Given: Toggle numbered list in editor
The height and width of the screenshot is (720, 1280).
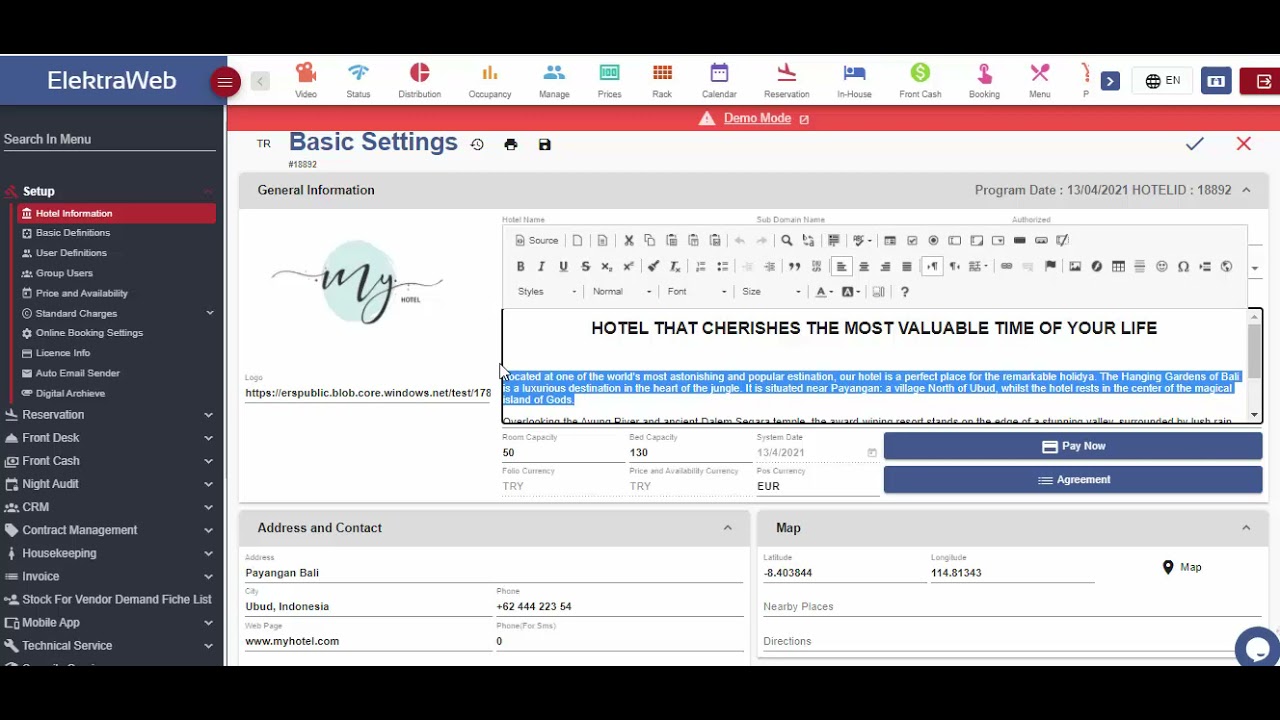Looking at the screenshot, I should [x=701, y=266].
